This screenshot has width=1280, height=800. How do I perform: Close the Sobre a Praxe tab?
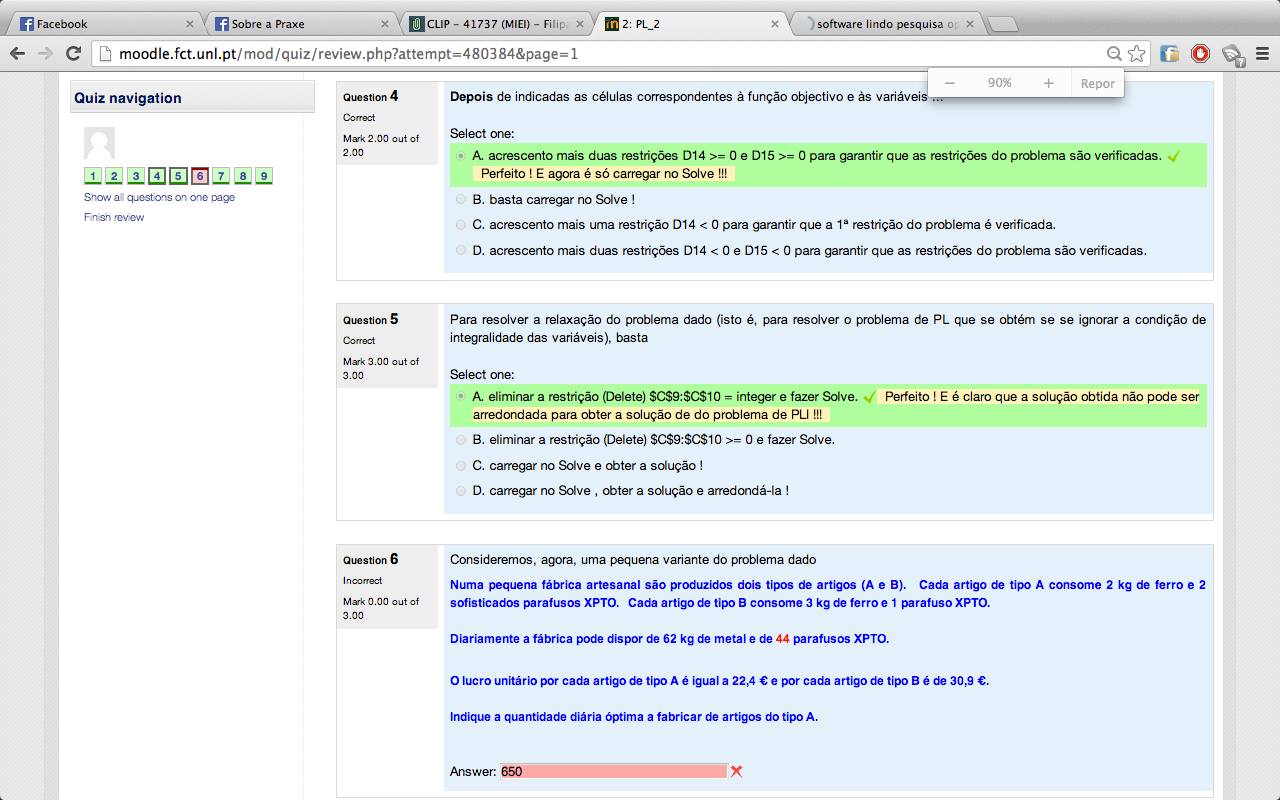(385, 24)
